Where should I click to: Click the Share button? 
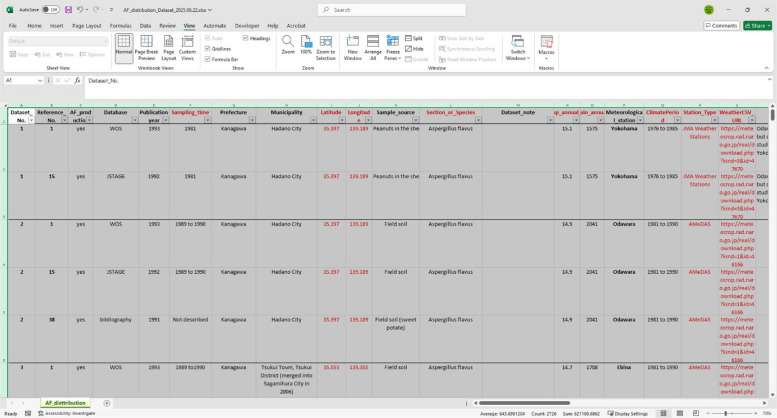757,26
